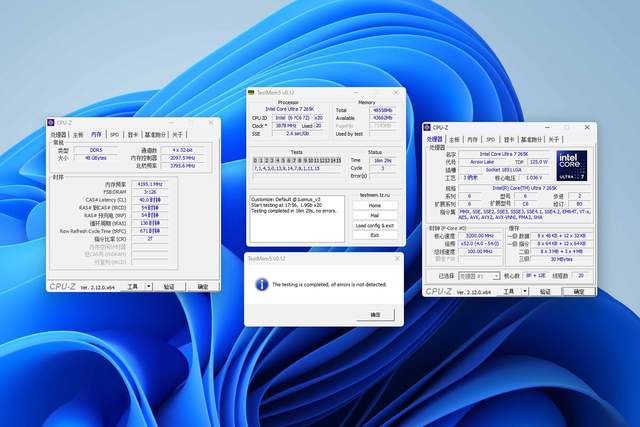Click 工具 button in left CPU-Z window
Screen dimensions: 640x427
133,287
